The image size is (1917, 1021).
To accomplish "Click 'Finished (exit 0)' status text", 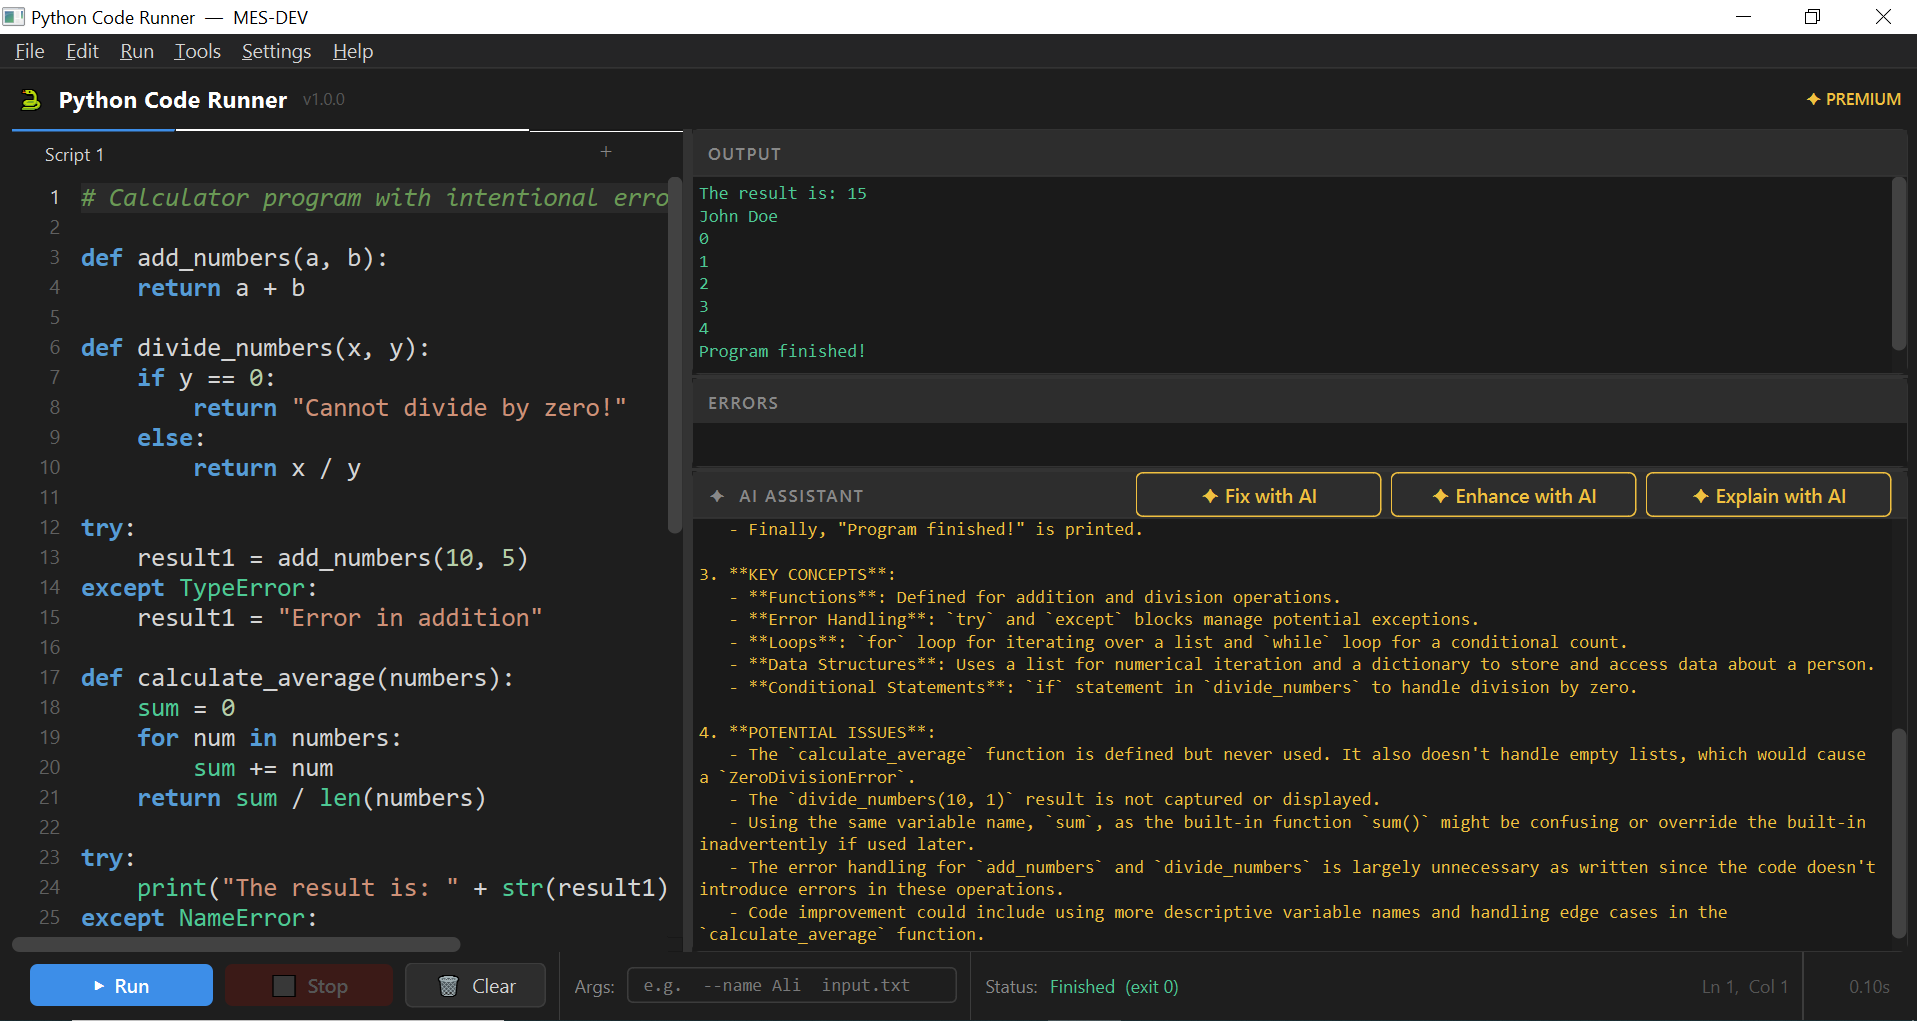I will click(1114, 987).
